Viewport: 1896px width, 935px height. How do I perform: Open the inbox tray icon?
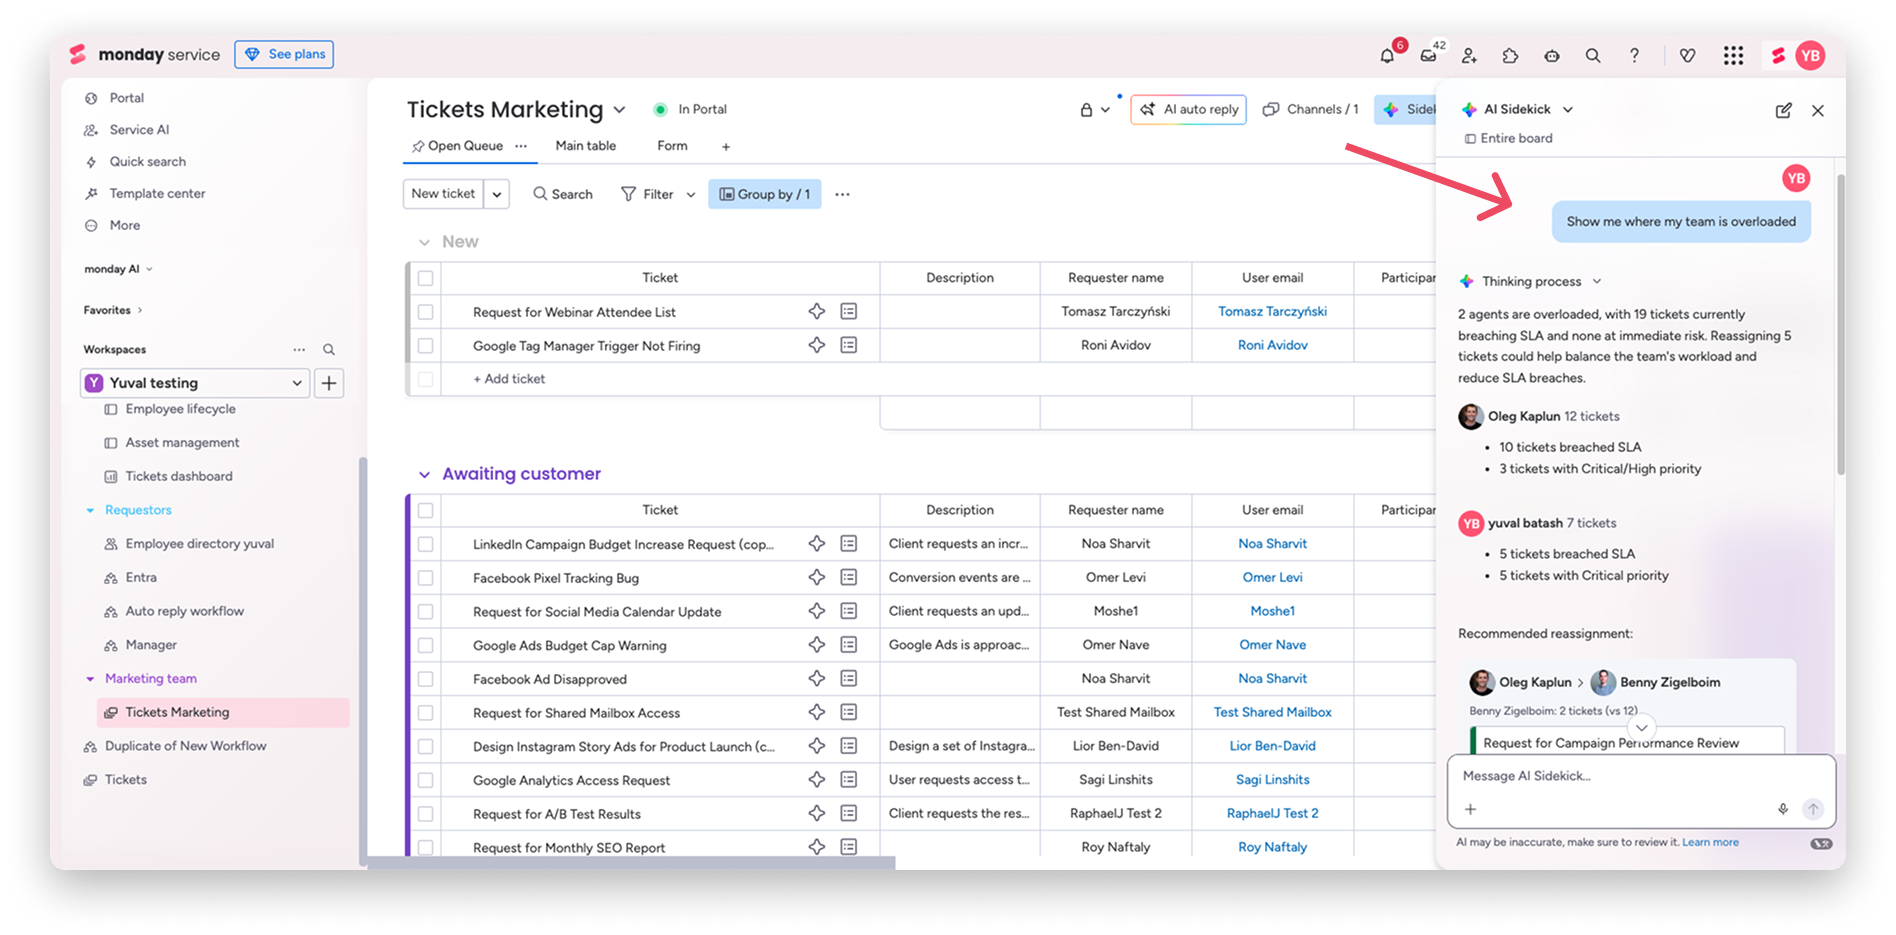coord(1429,56)
